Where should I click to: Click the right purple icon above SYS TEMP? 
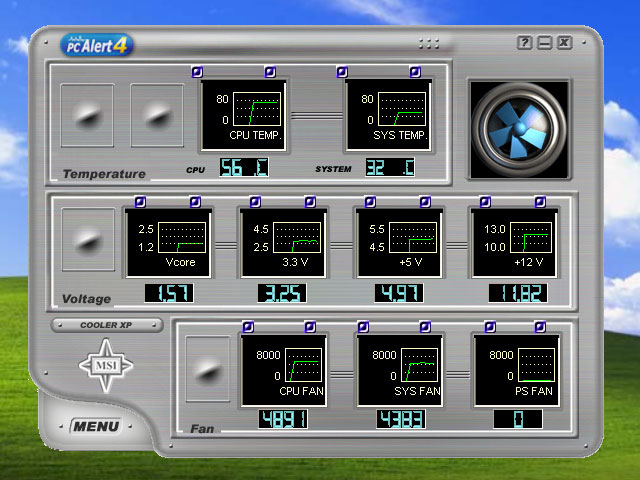coord(415,72)
